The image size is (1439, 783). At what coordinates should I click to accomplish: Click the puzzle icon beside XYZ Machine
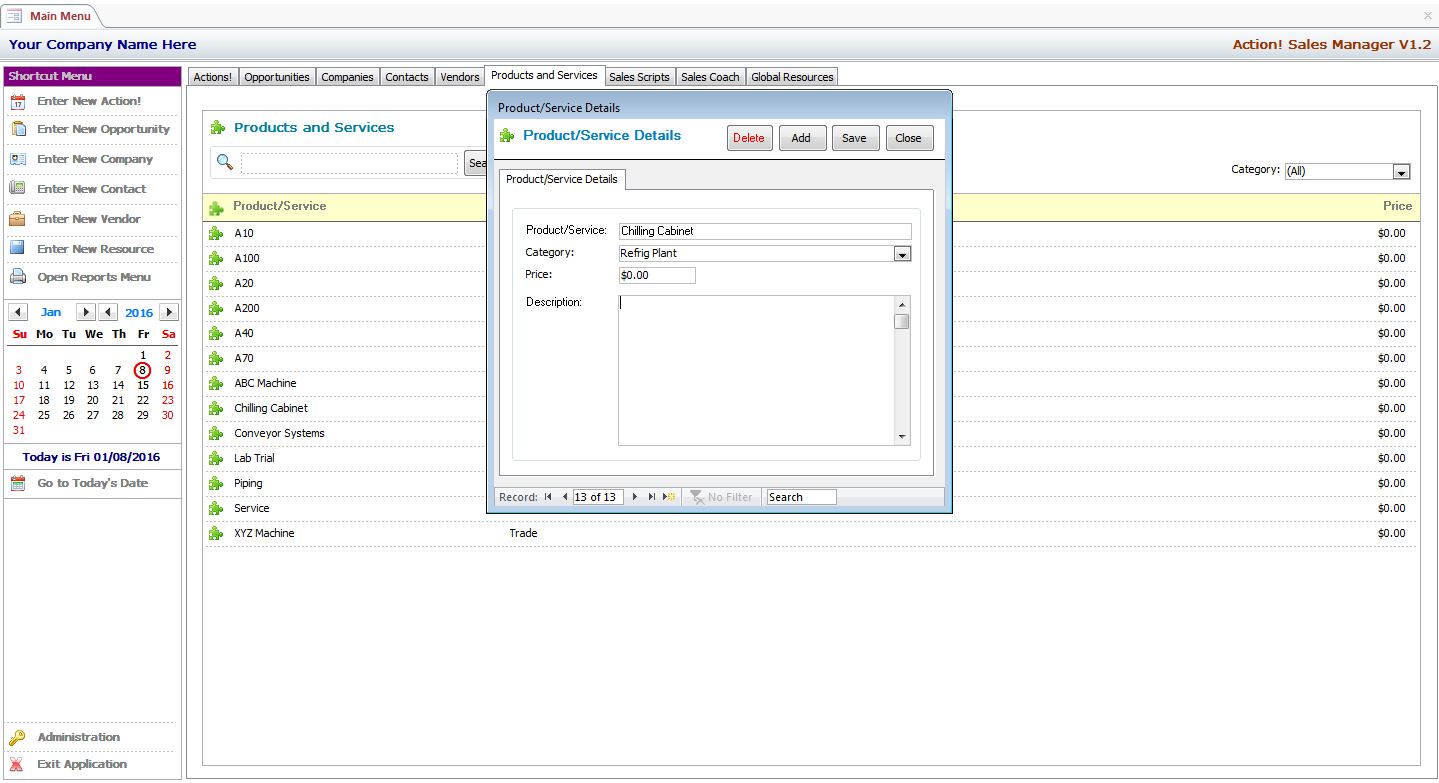pos(215,534)
